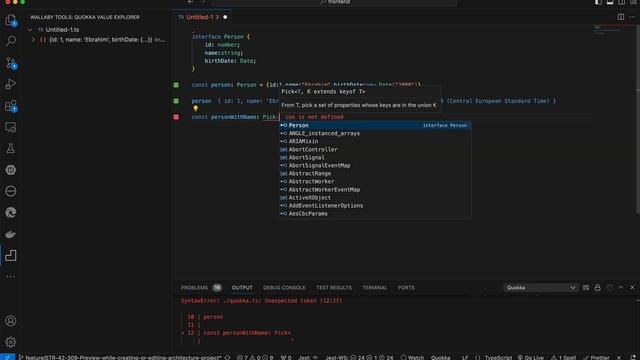
Task: Pick ActiveXObject from suggestions
Action: tap(375, 198)
